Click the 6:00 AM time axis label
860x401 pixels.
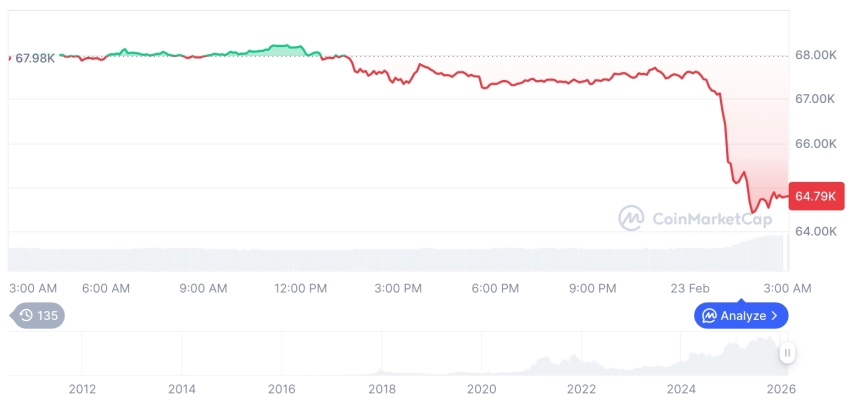(106, 288)
